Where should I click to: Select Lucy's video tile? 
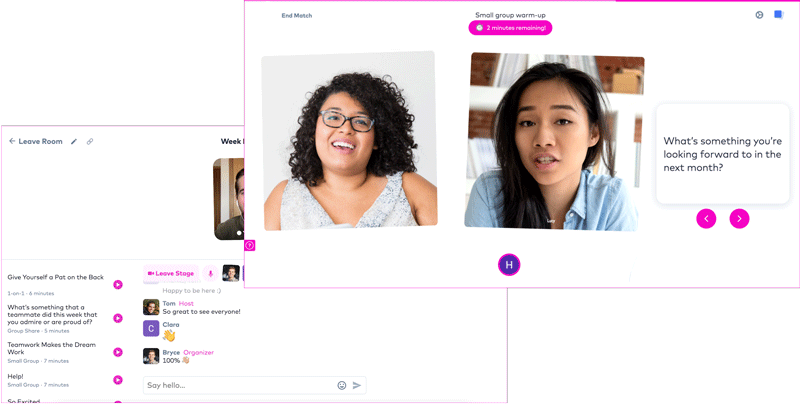pos(554,141)
